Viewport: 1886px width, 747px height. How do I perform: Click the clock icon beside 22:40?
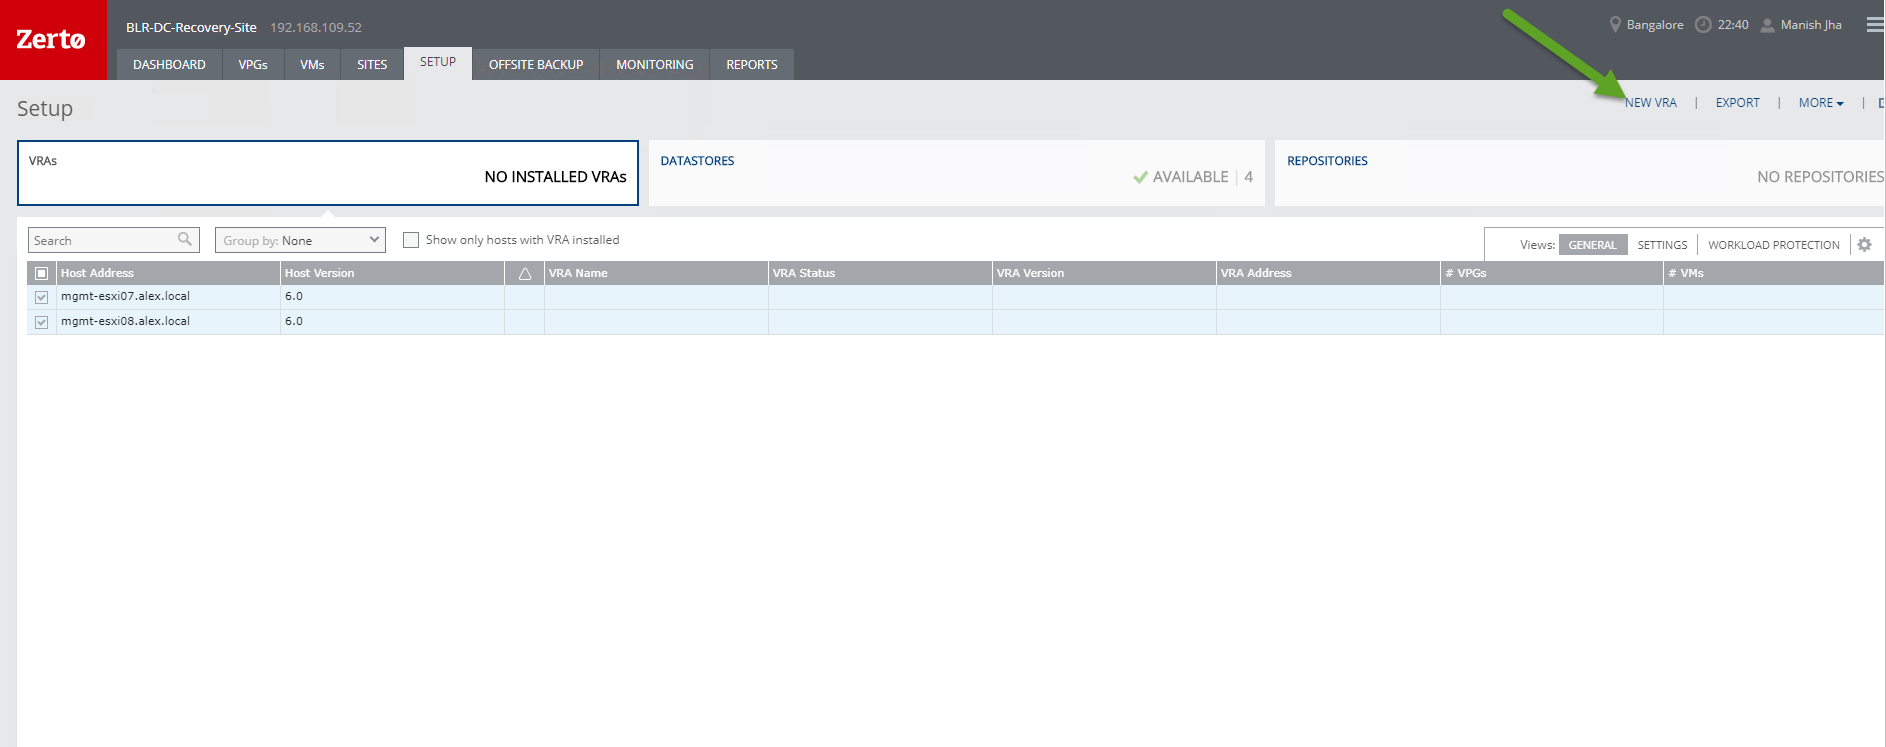(x=1703, y=25)
